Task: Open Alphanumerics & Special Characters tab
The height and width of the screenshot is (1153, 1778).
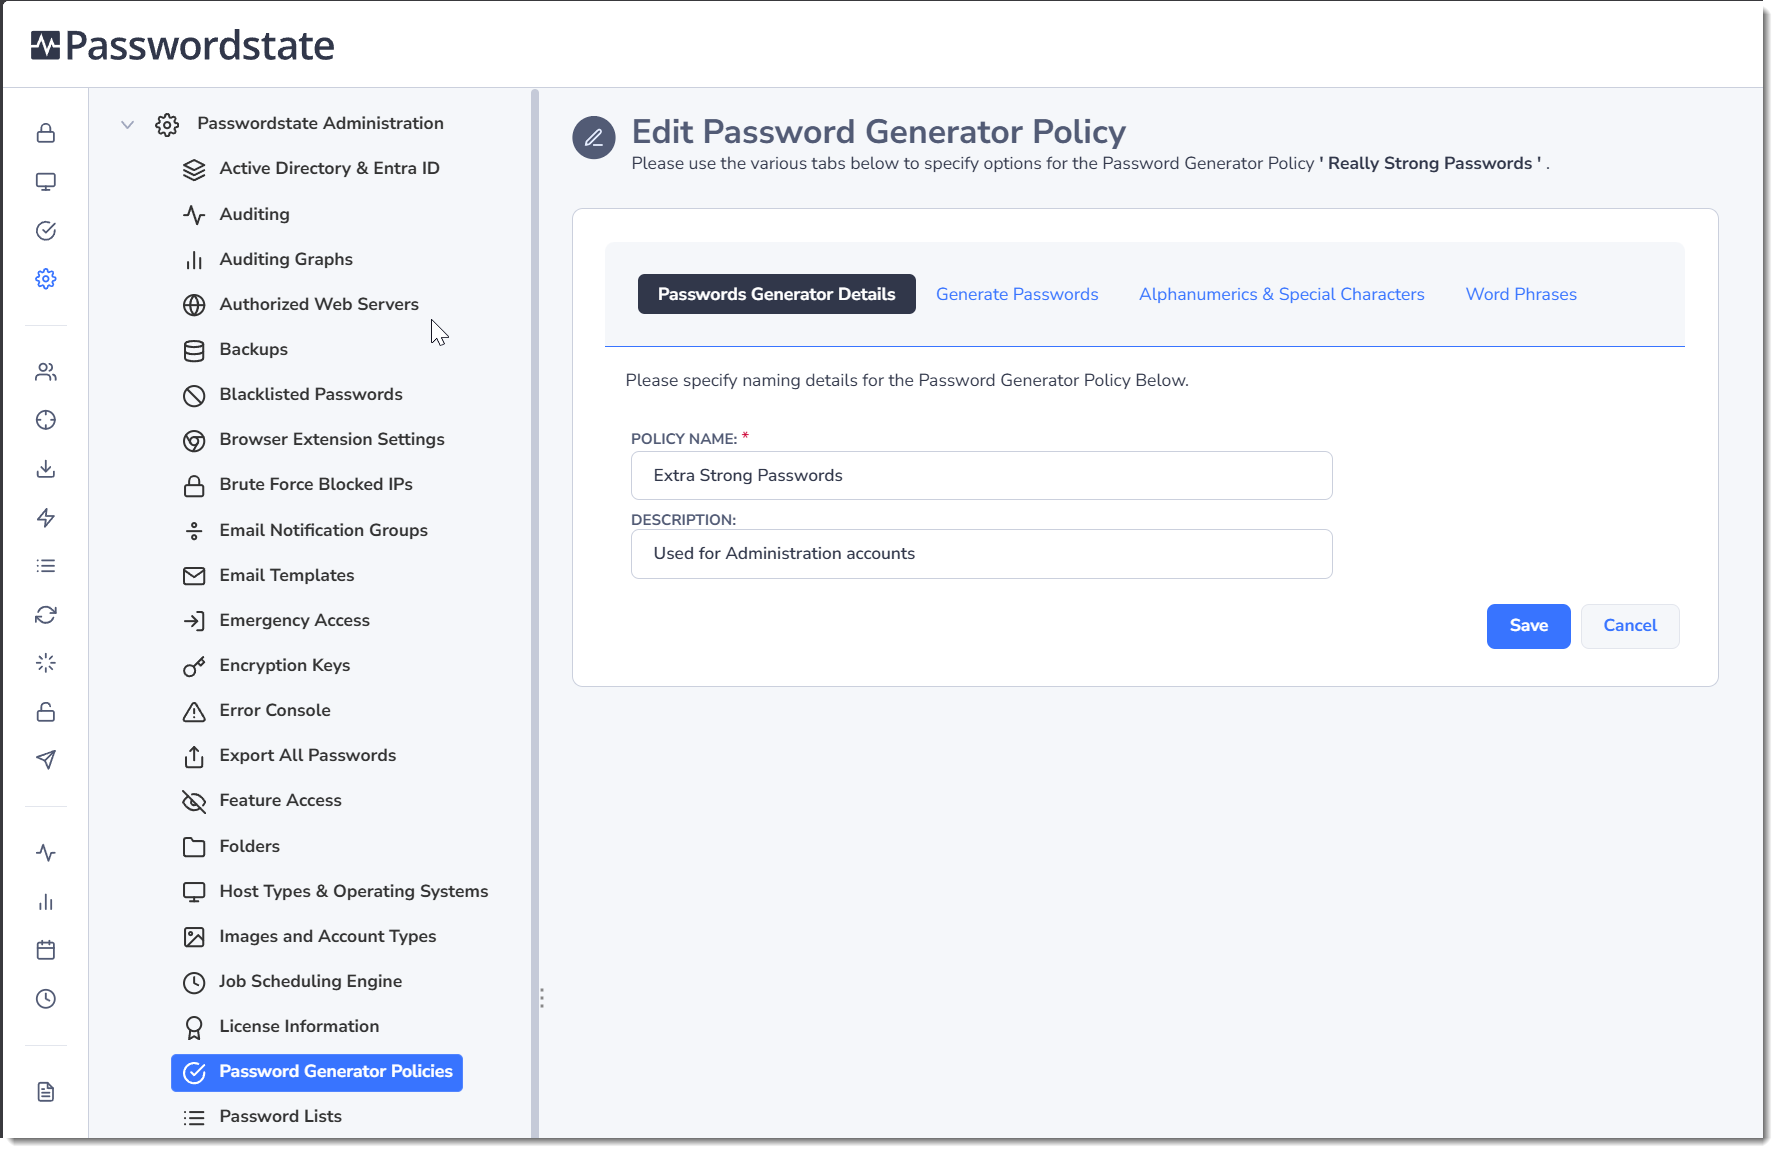Action: (1282, 294)
